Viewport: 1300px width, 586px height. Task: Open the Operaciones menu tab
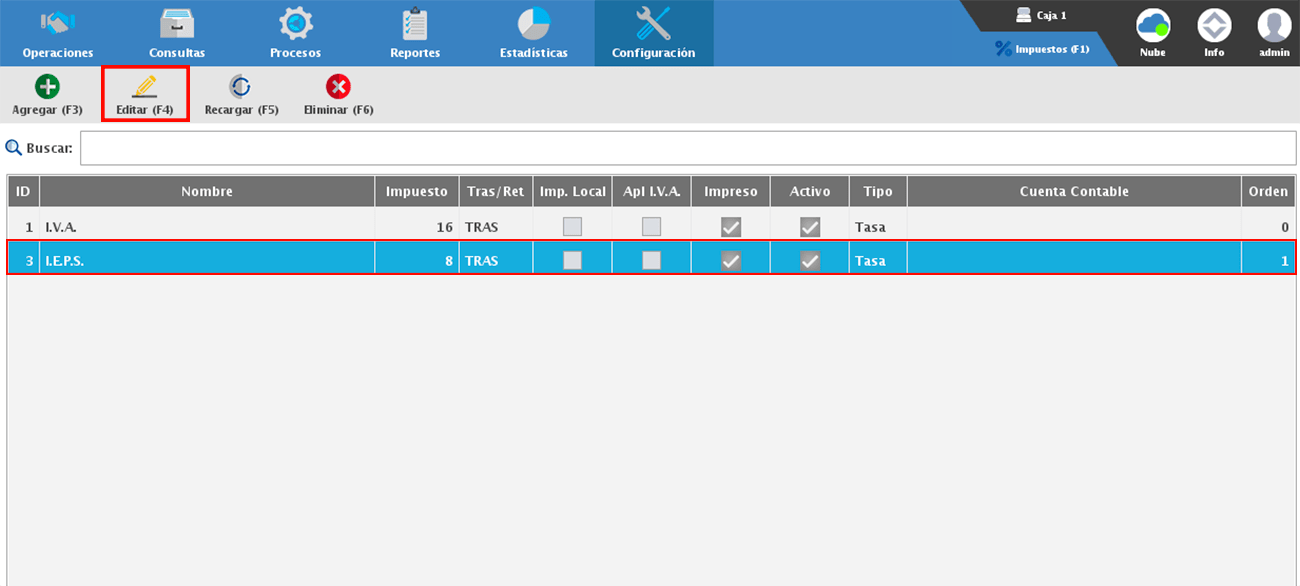point(58,33)
